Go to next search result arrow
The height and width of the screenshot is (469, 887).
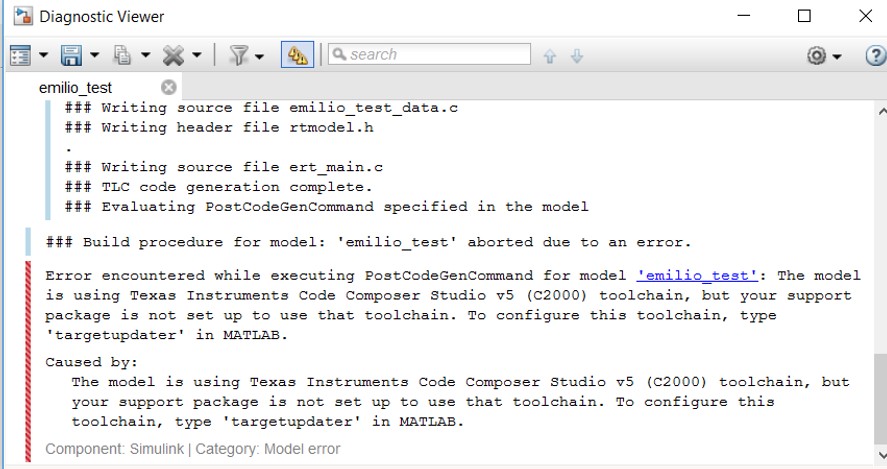[x=576, y=56]
